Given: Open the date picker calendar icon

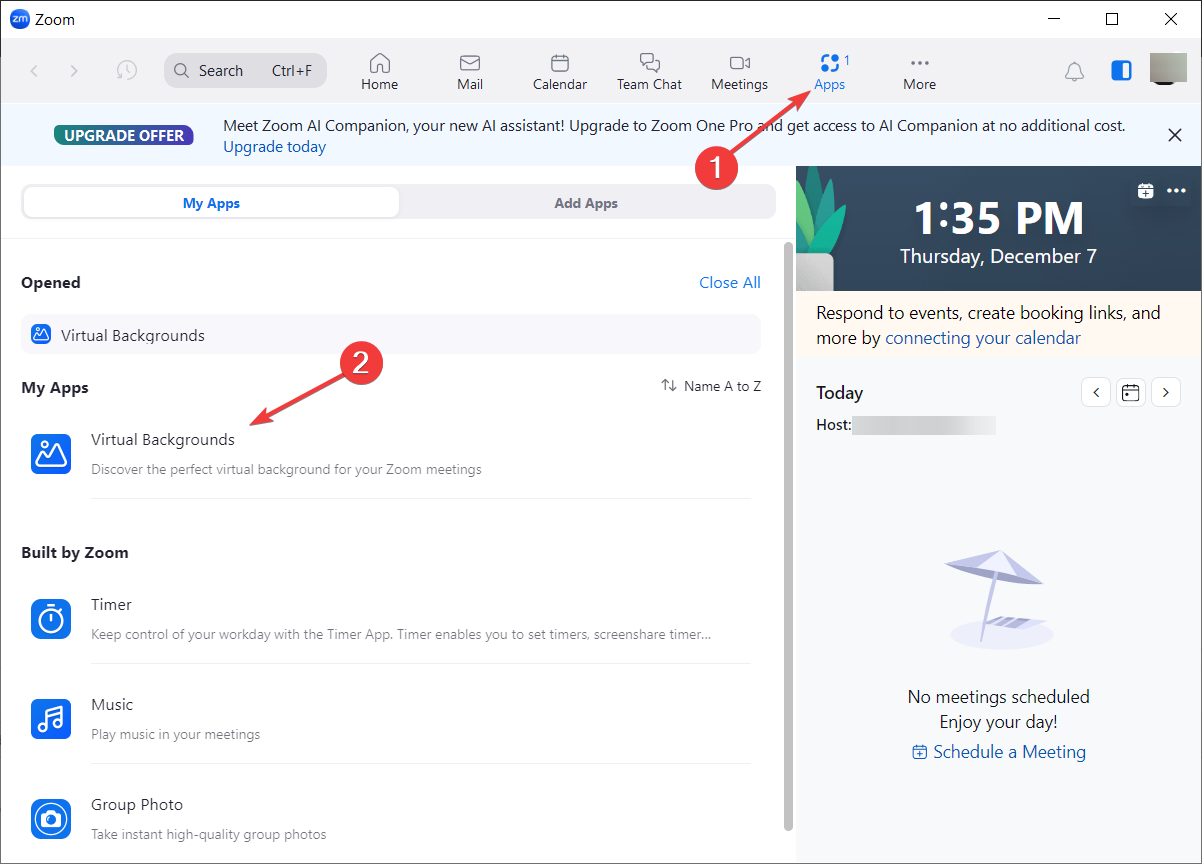Looking at the screenshot, I should click(1131, 392).
